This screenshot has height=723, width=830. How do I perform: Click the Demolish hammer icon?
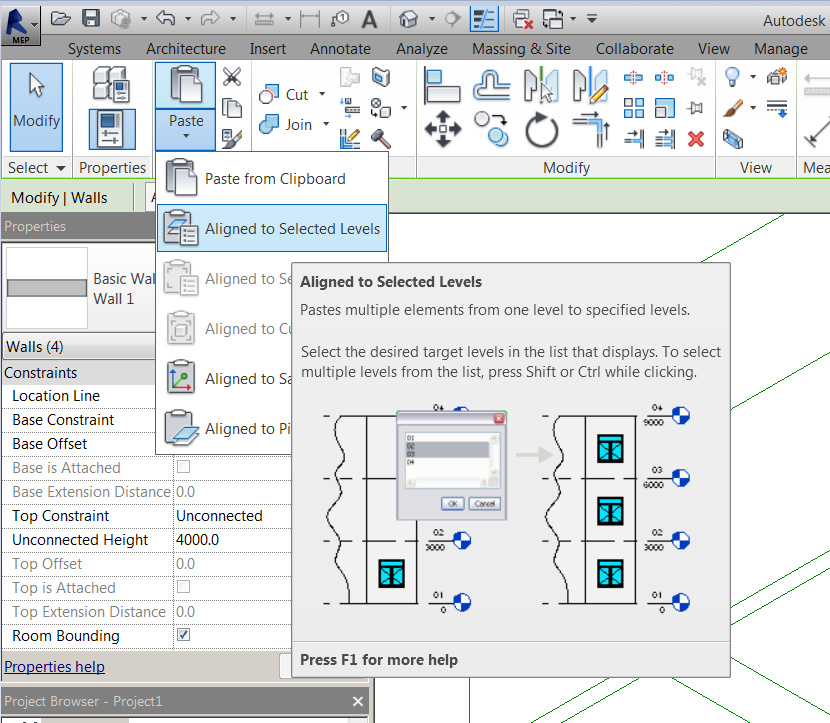[x=381, y=139]
